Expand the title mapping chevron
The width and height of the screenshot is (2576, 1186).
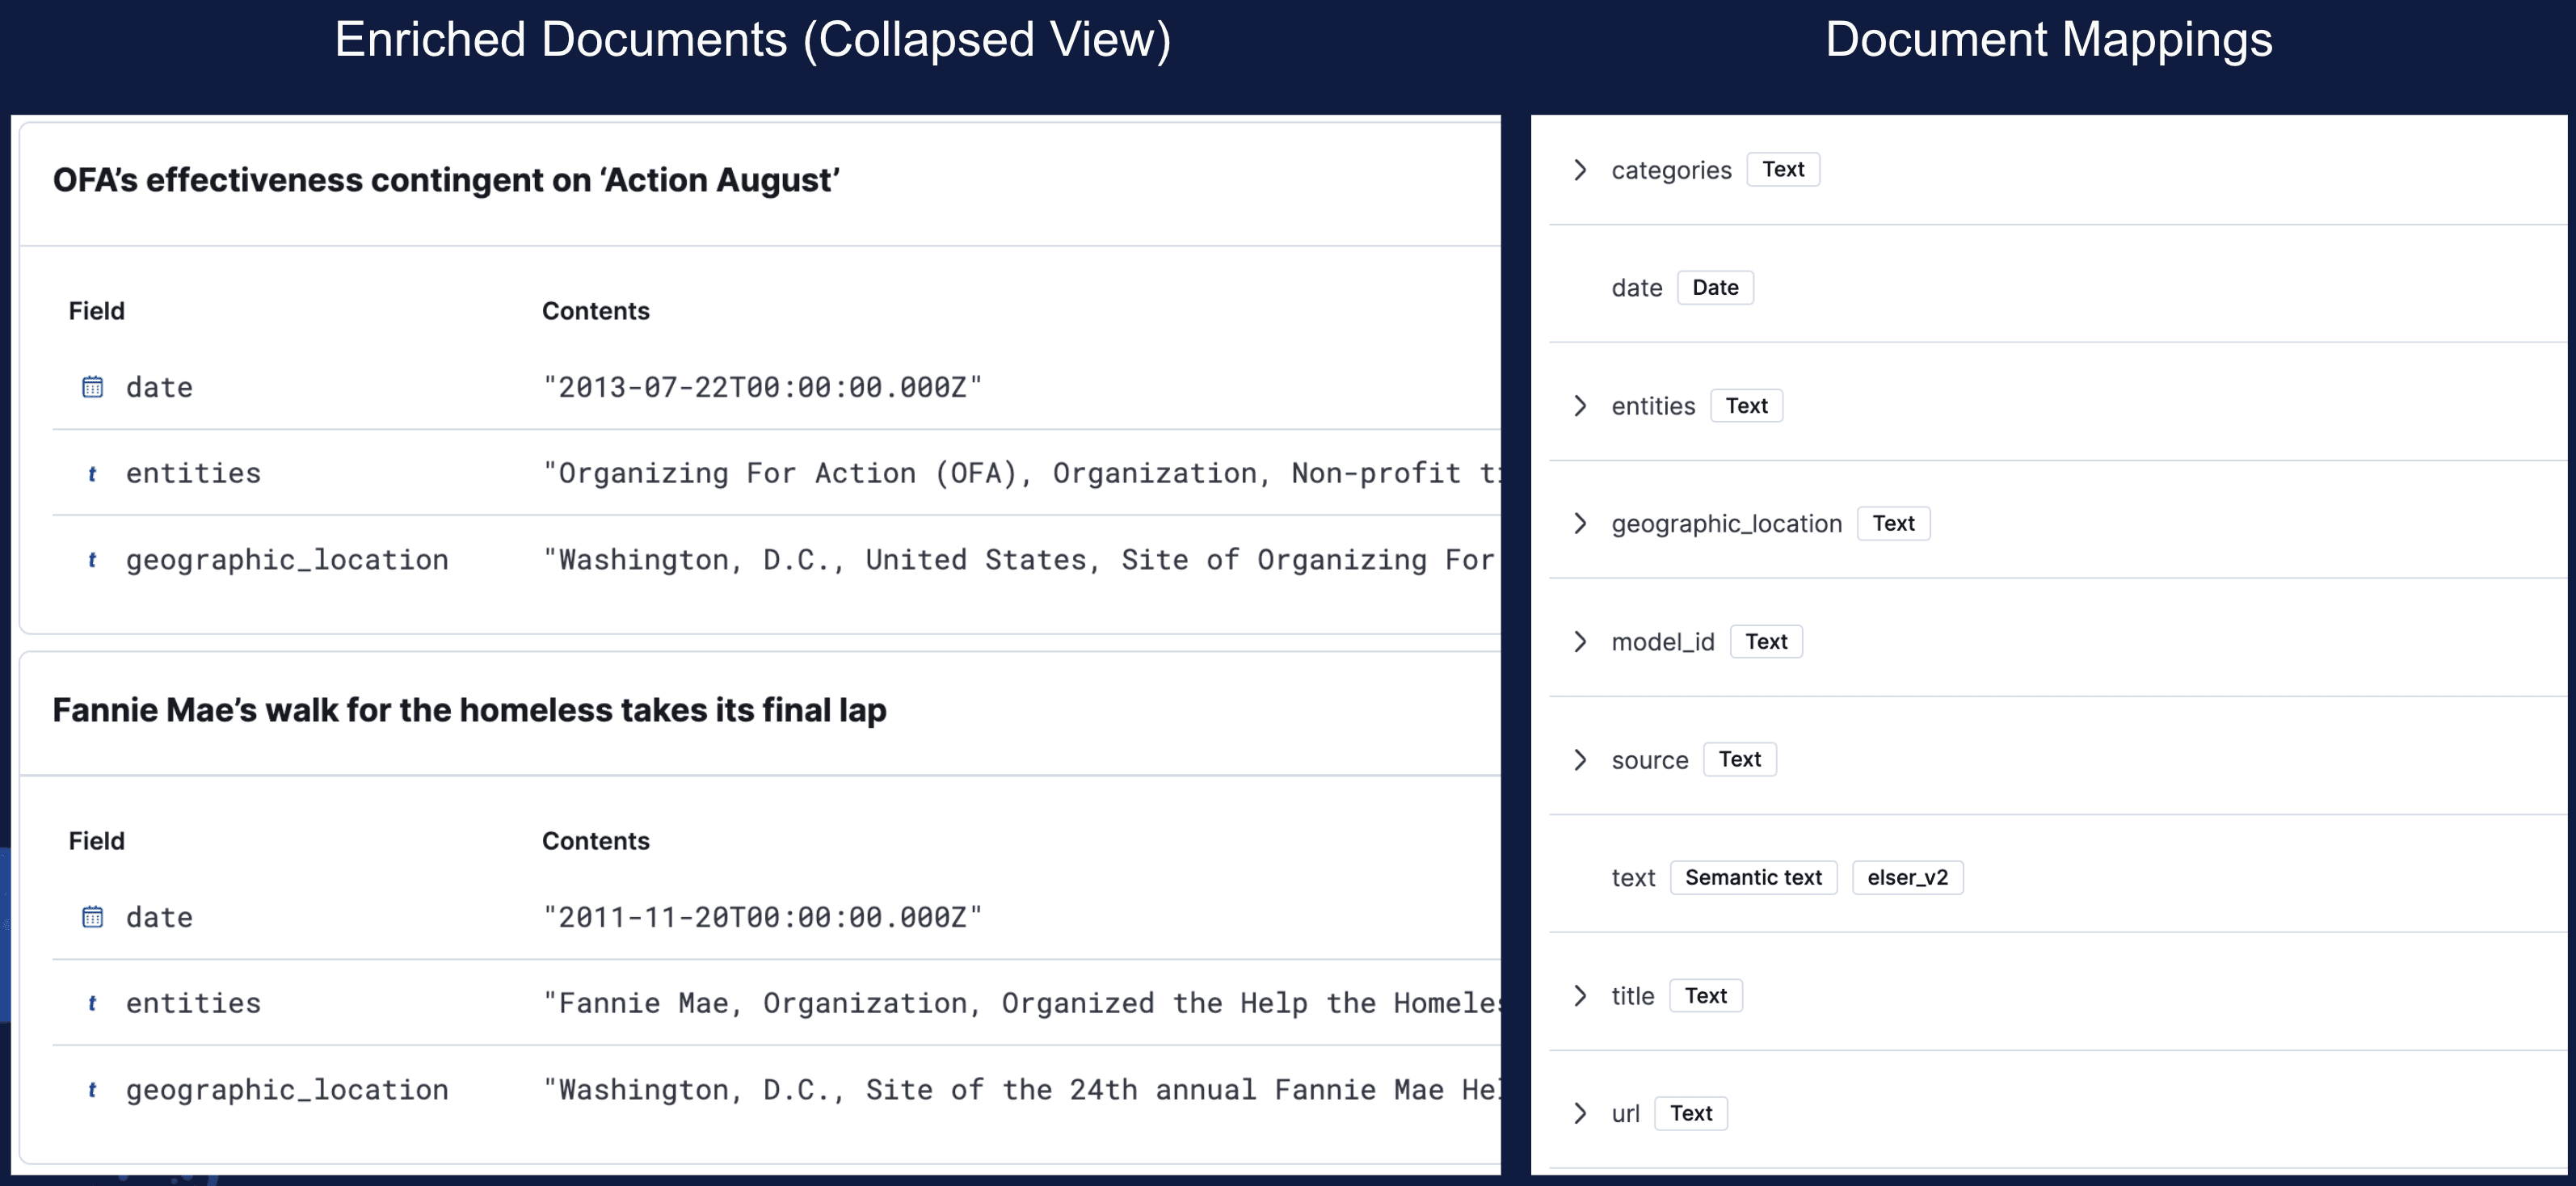click(x=1580, y=996)
